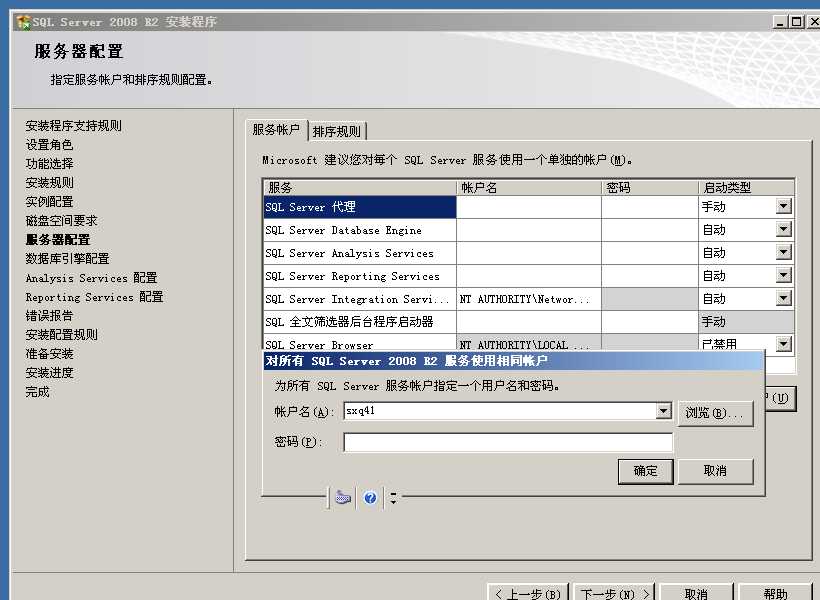Click 实例配置 in the step list
820x600 pixels.
[49, 201]
